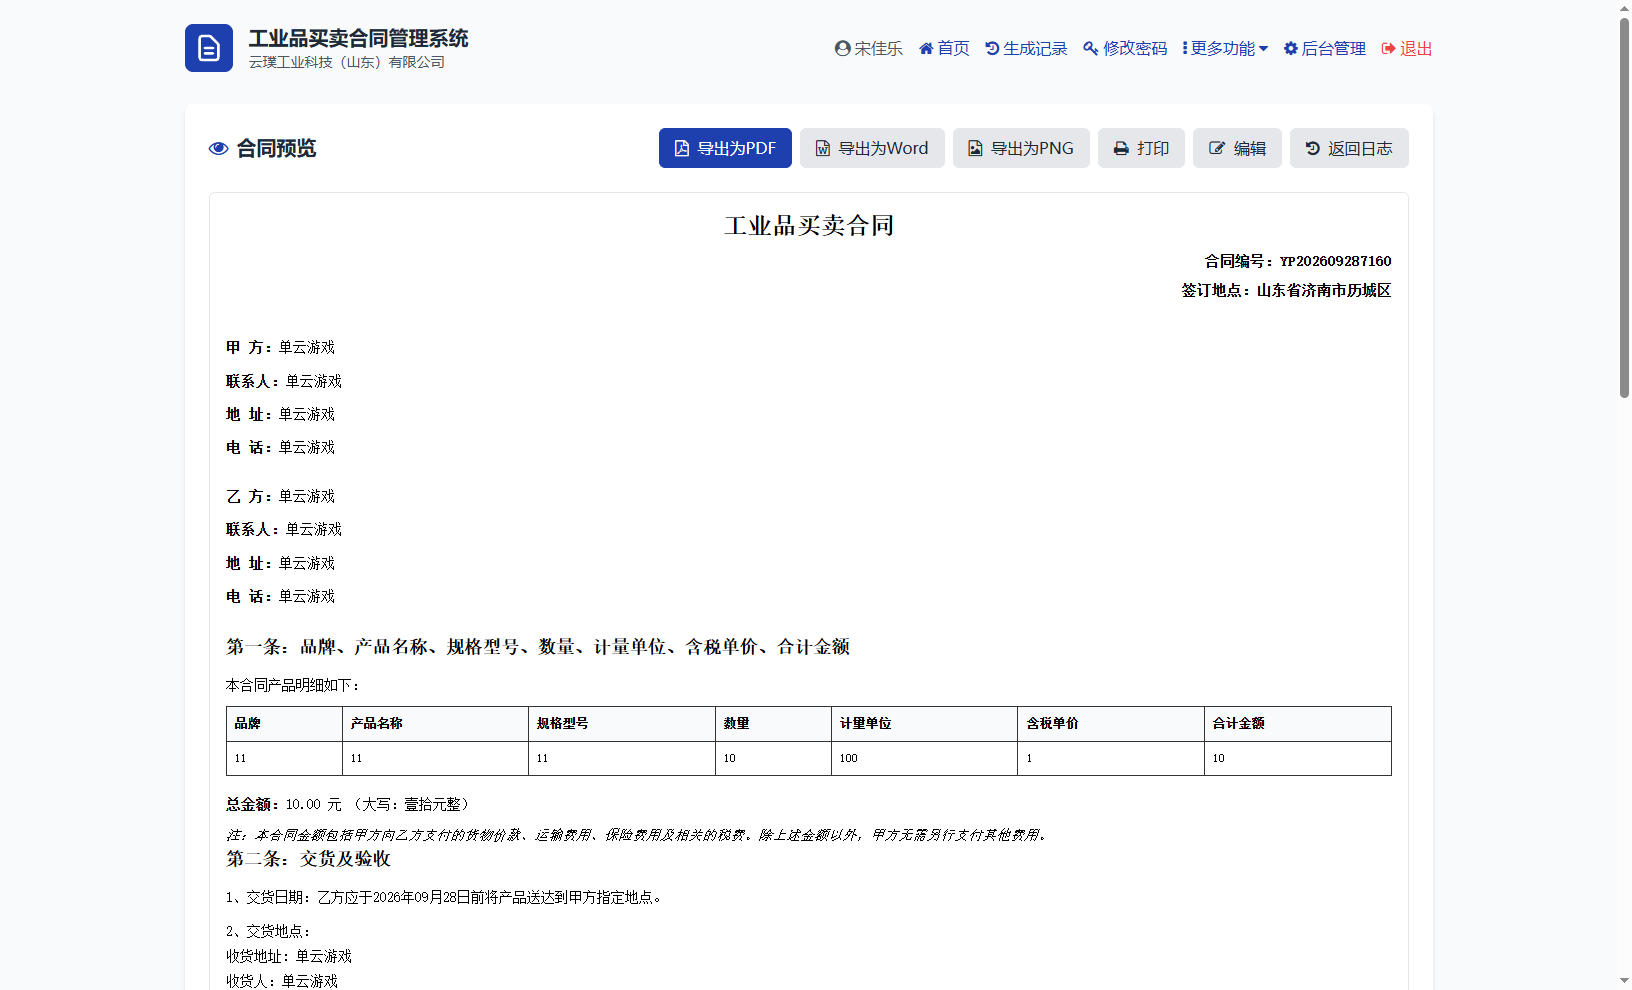Click the home icon next to 首页
Viewport: 1632px width, 990px height.
(926, 48)
